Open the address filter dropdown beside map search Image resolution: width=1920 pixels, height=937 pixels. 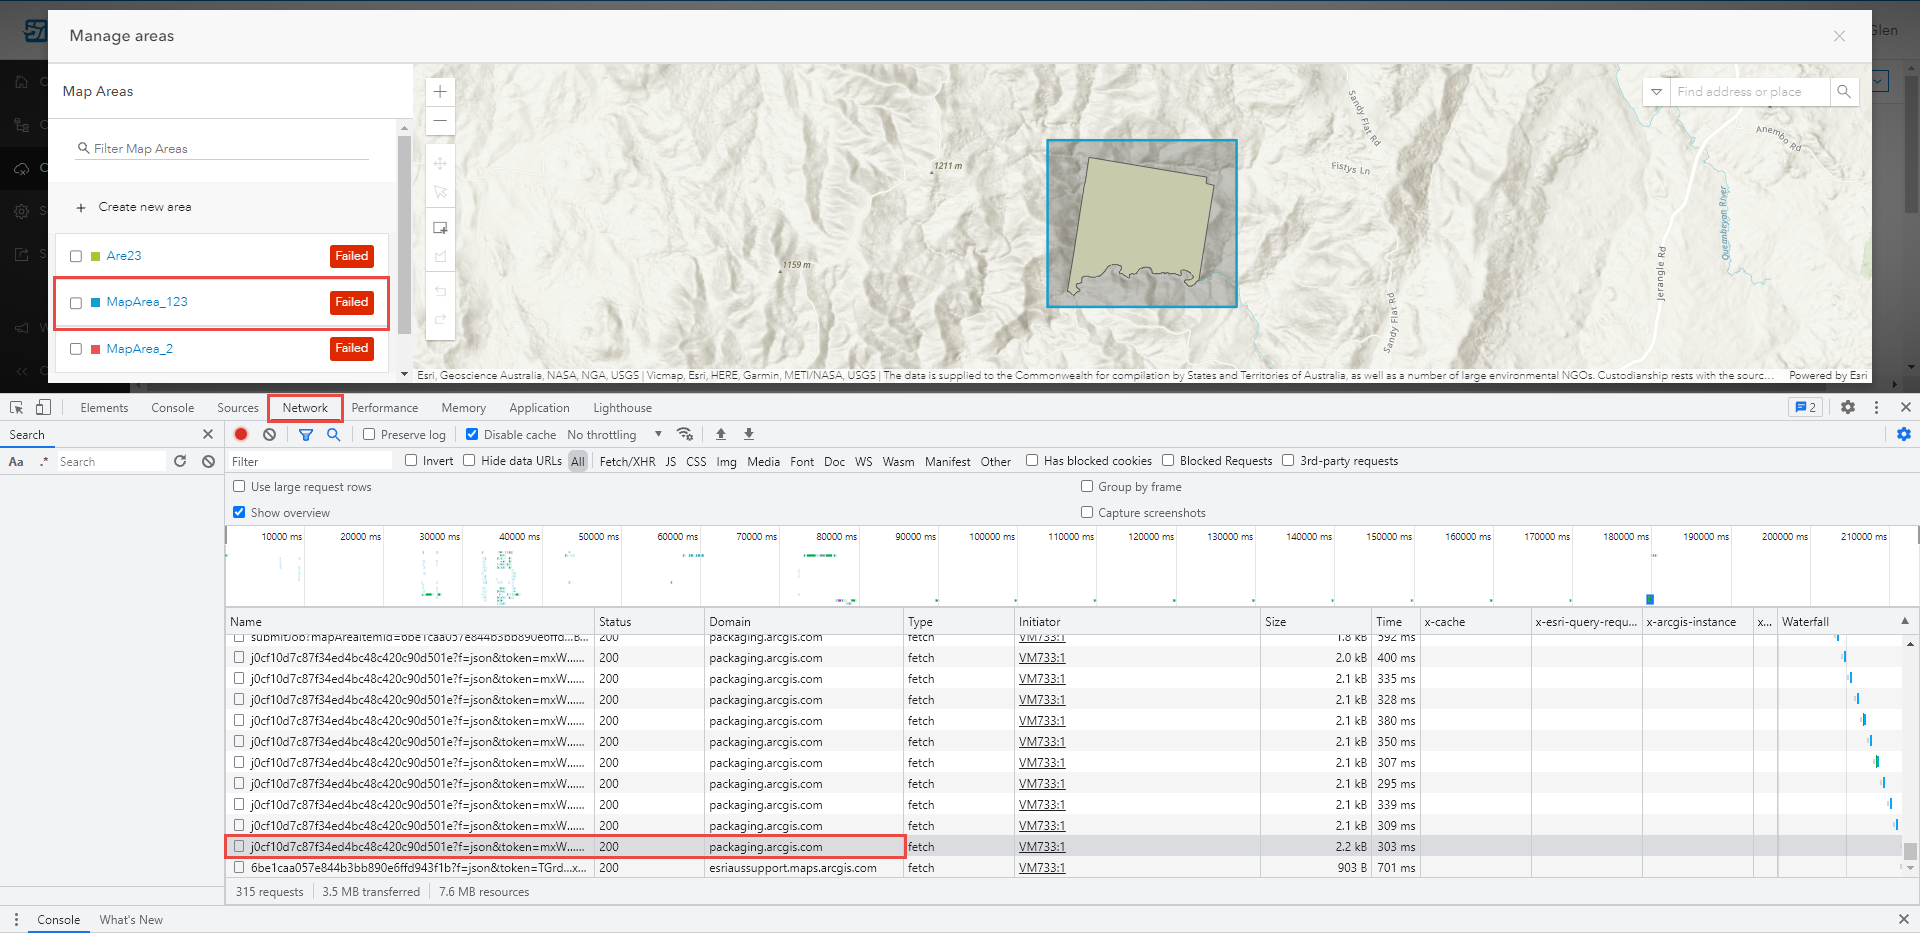(x=1657, y=91)
